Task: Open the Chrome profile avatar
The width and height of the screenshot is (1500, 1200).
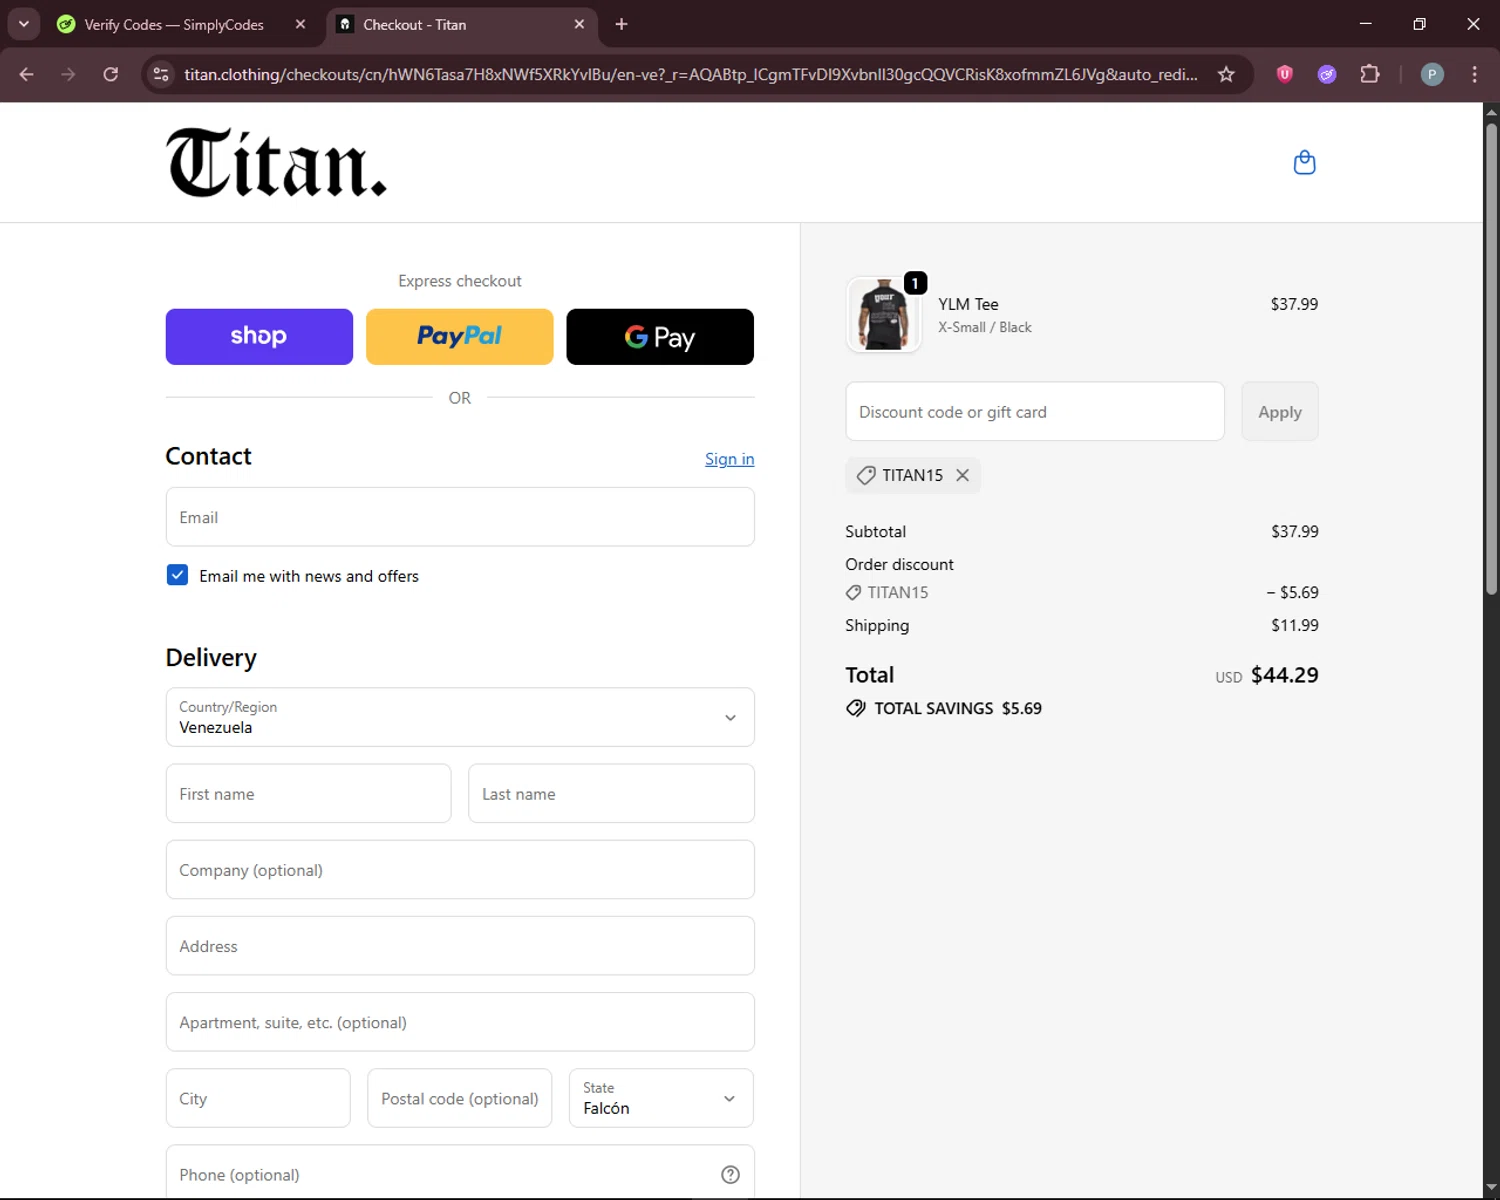Action: pos(1432,74)
